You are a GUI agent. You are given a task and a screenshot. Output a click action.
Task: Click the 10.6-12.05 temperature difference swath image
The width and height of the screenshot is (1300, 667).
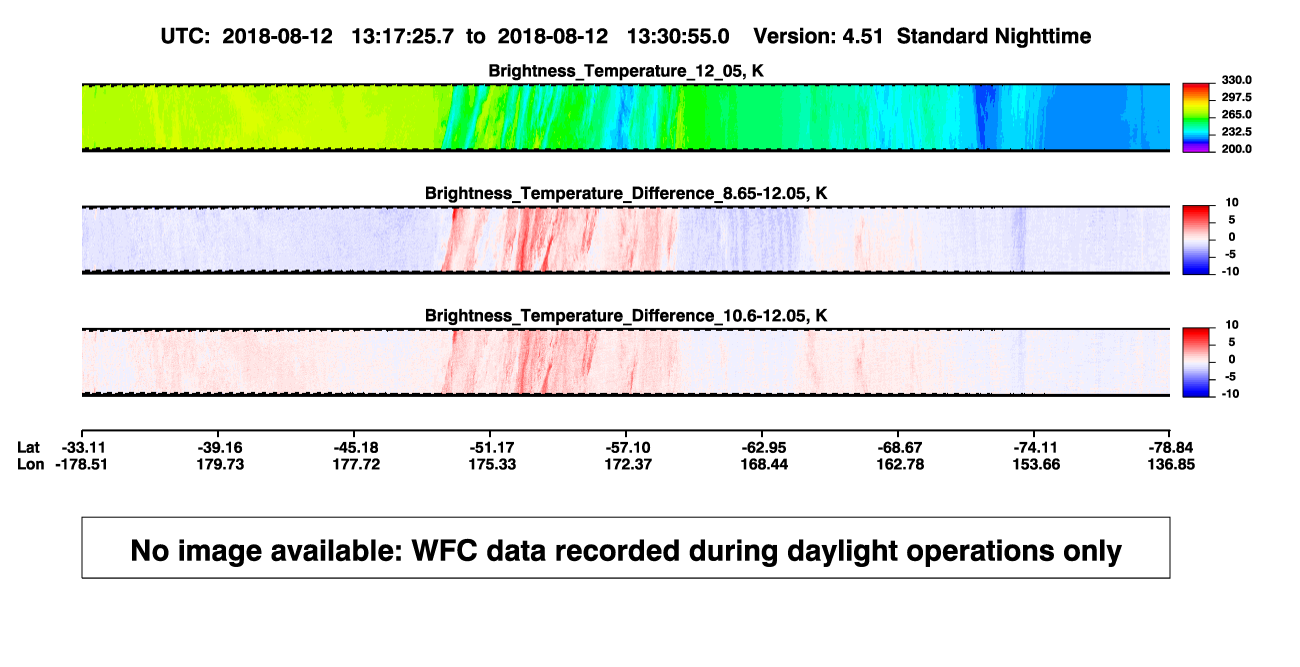click(625, 362)
